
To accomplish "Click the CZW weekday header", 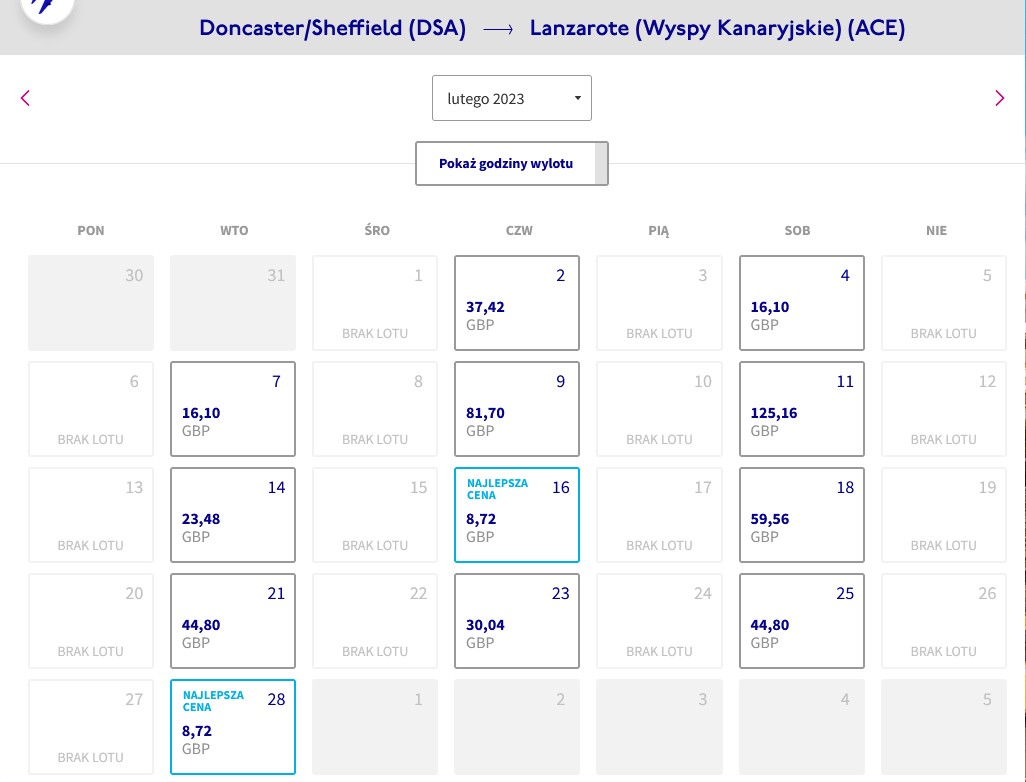I will tap(520, 230).
